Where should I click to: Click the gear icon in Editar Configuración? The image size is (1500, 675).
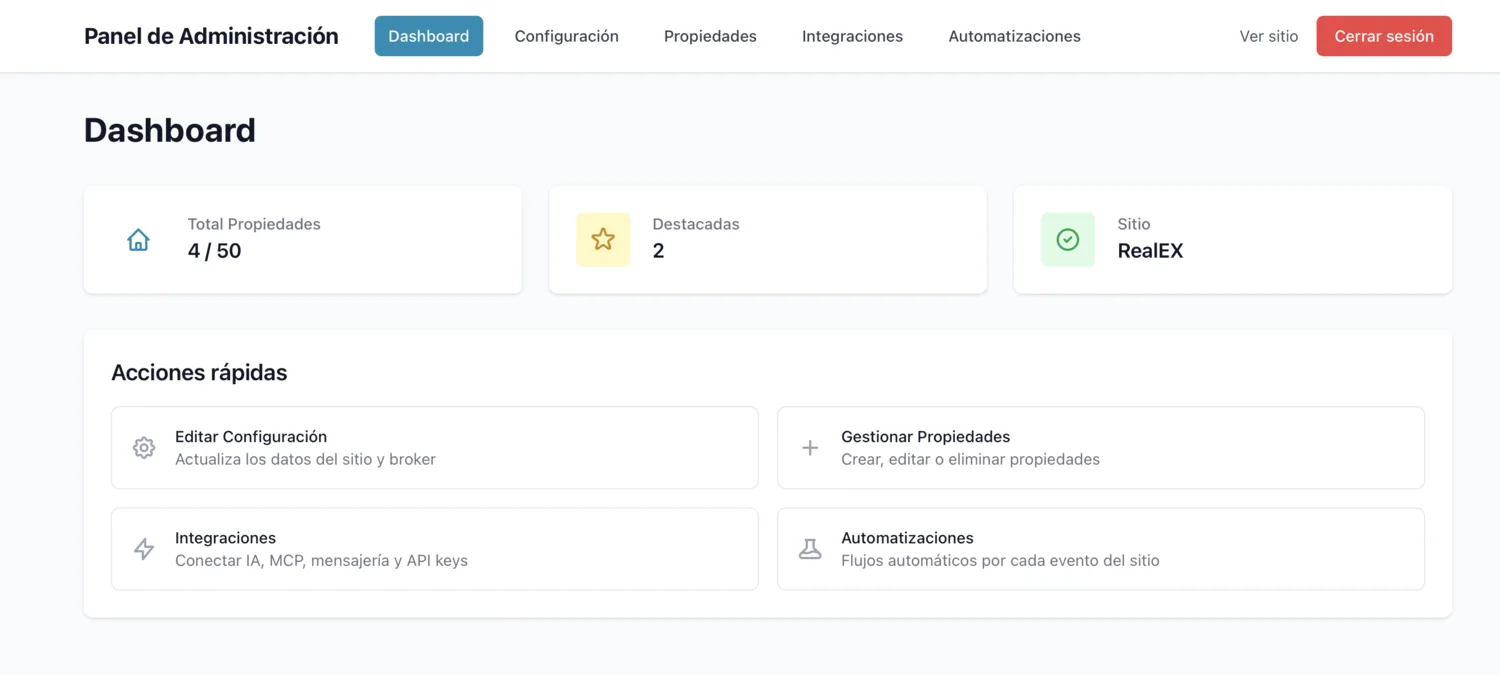(144, 448)
